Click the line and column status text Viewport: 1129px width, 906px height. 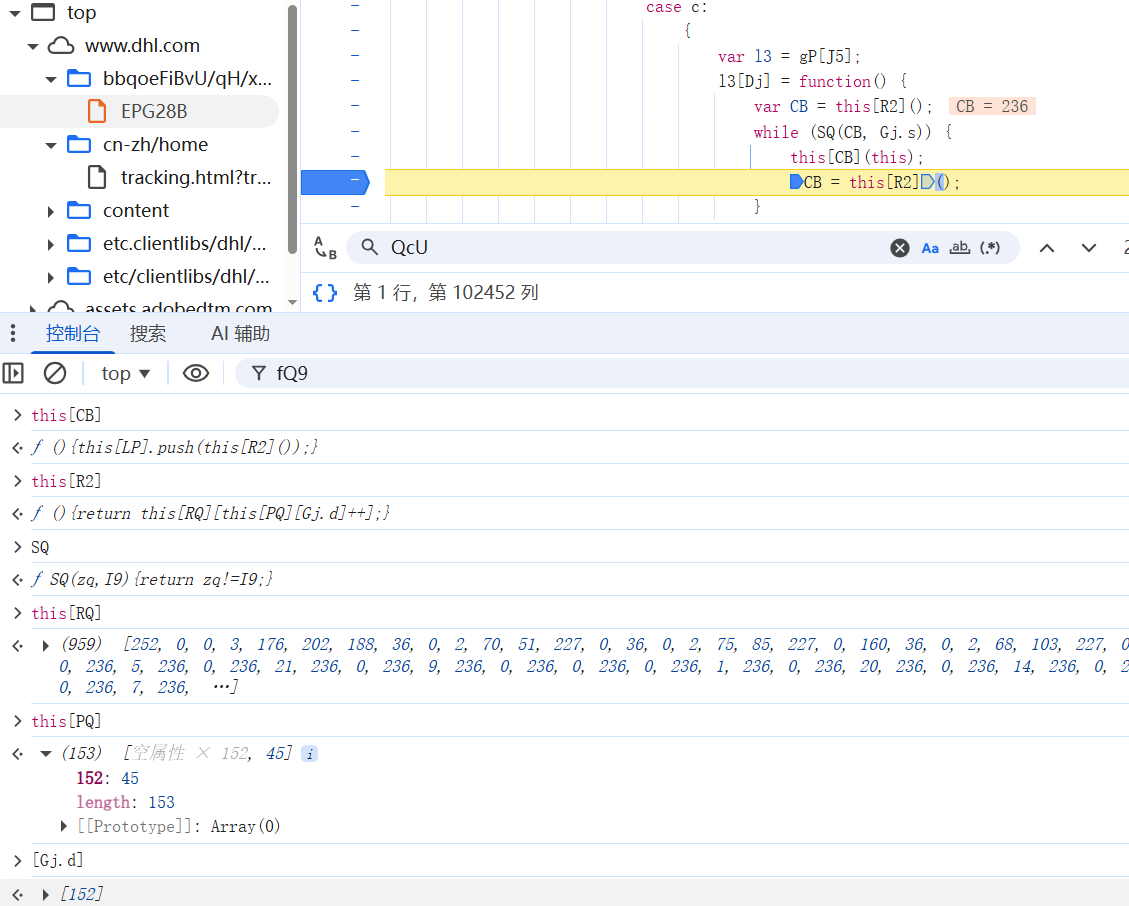(x=446, y=292)
